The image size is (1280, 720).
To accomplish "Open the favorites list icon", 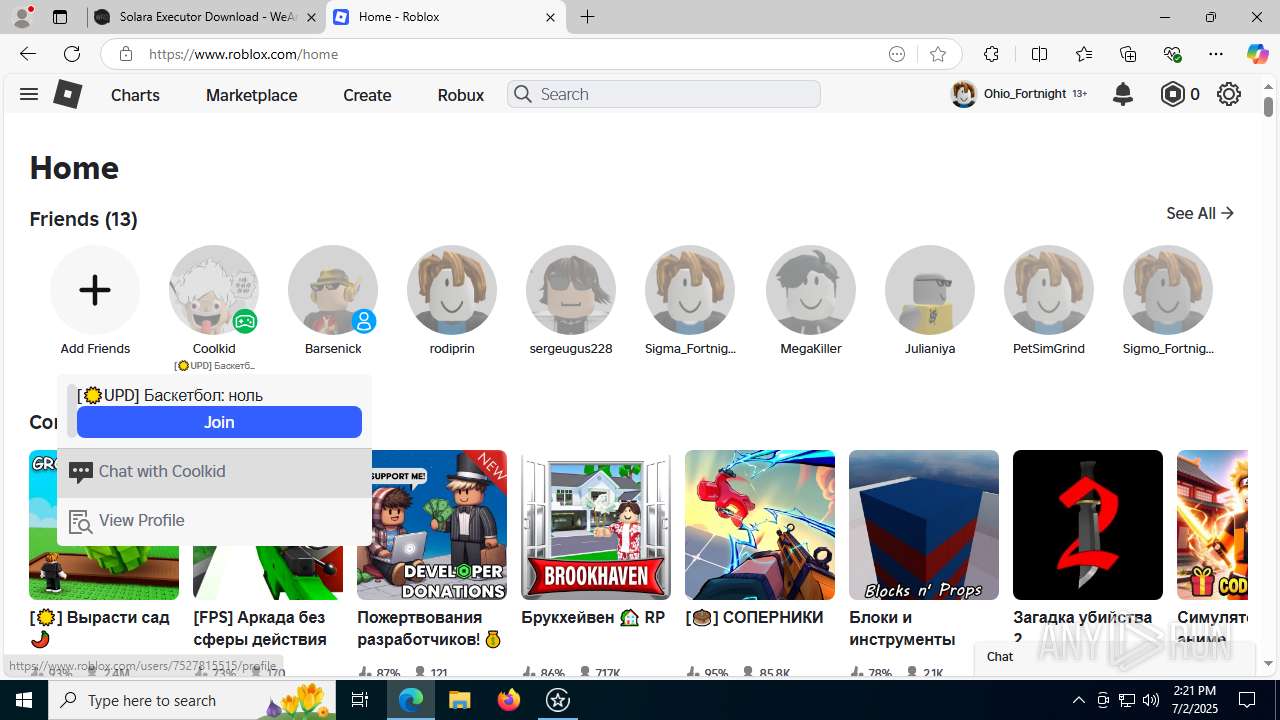I will [1084, 54].
